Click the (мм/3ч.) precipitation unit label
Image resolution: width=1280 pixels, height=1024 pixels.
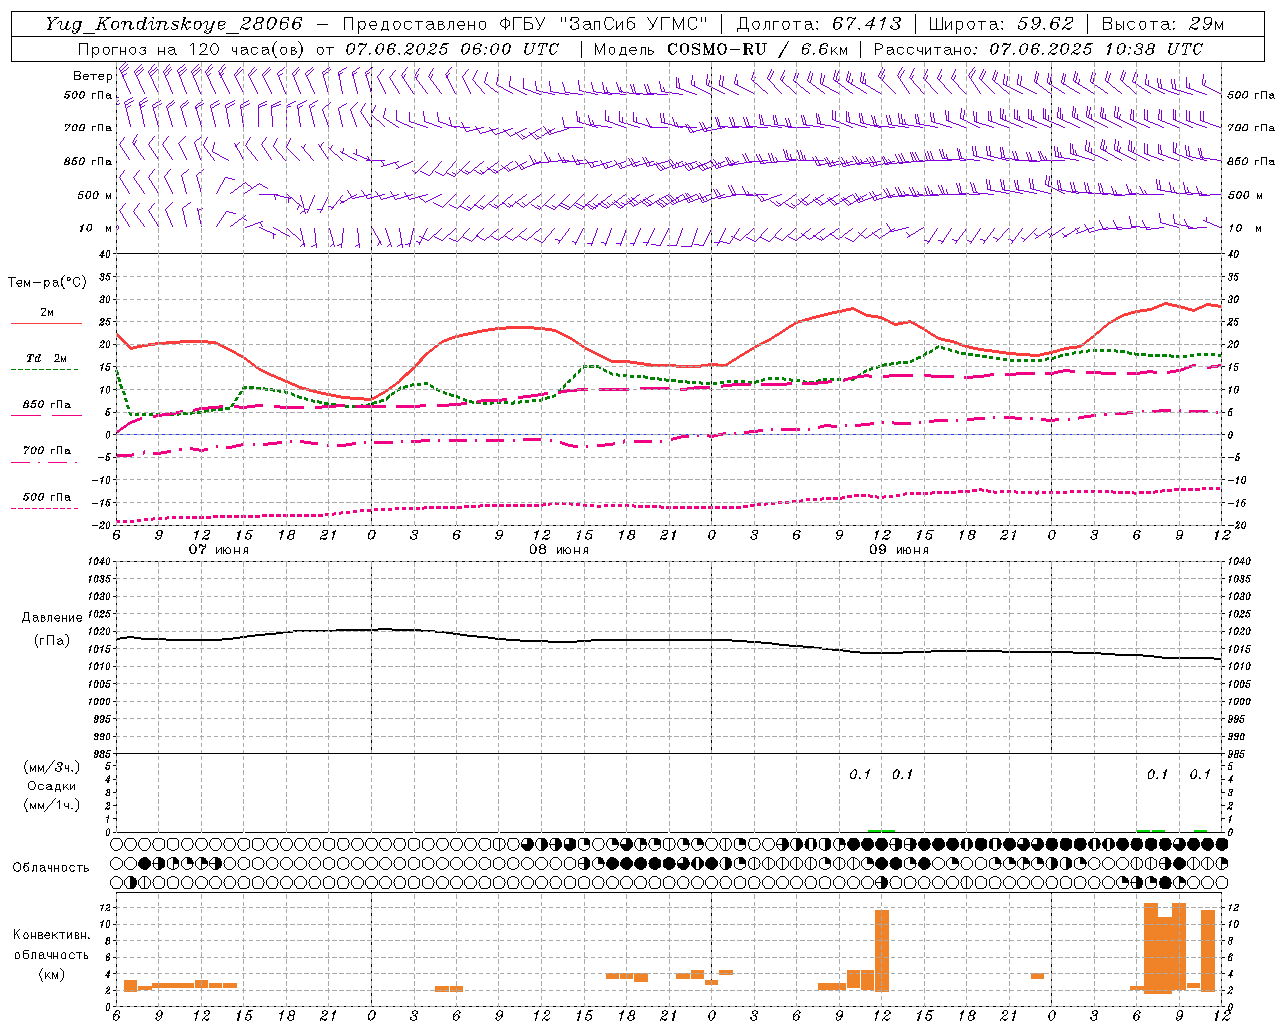pyautogui.click(x=52, y=767)
